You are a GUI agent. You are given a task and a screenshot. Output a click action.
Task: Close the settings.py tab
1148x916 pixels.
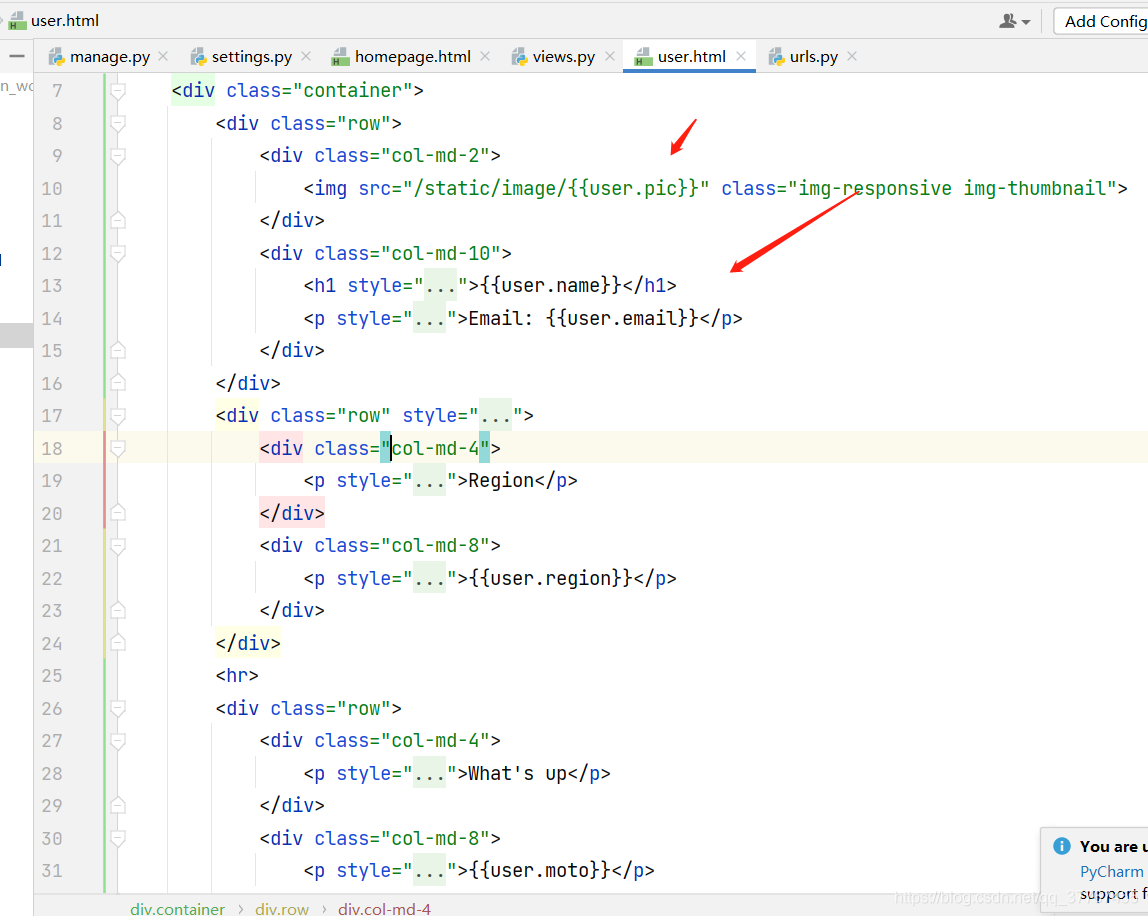(x=306, y=56)
